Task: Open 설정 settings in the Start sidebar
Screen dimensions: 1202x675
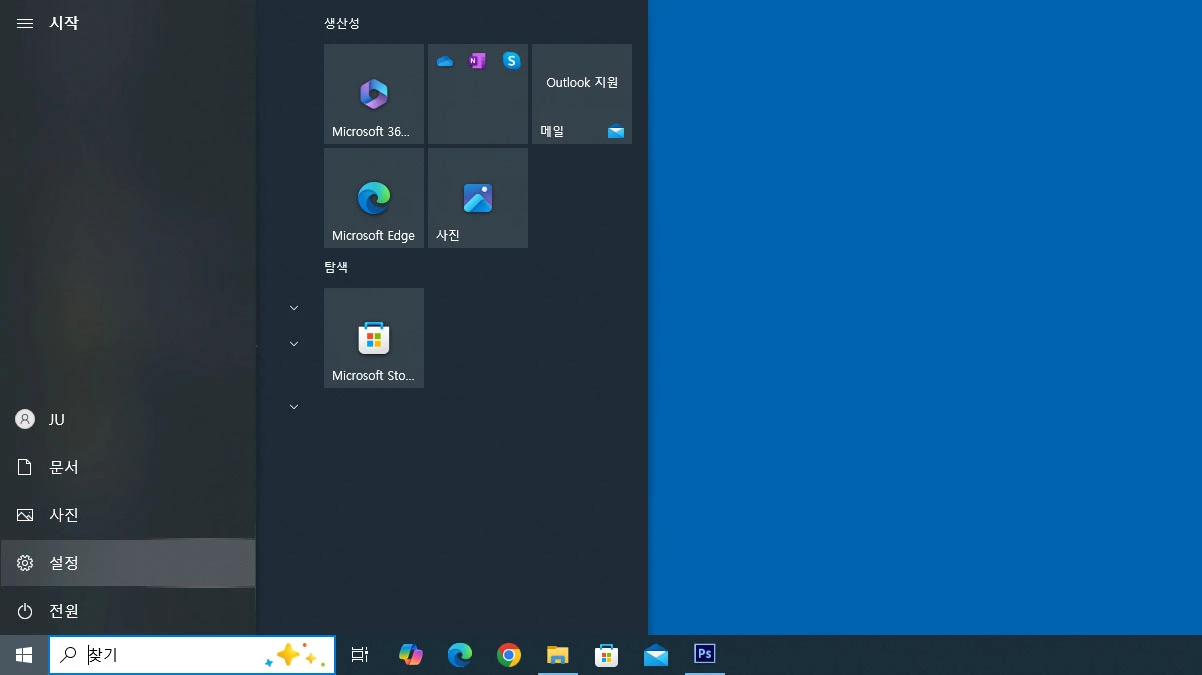Action: click(x=128, y=563)
